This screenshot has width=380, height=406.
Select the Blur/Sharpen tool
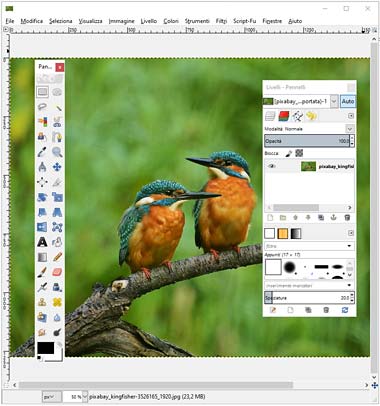57,317
